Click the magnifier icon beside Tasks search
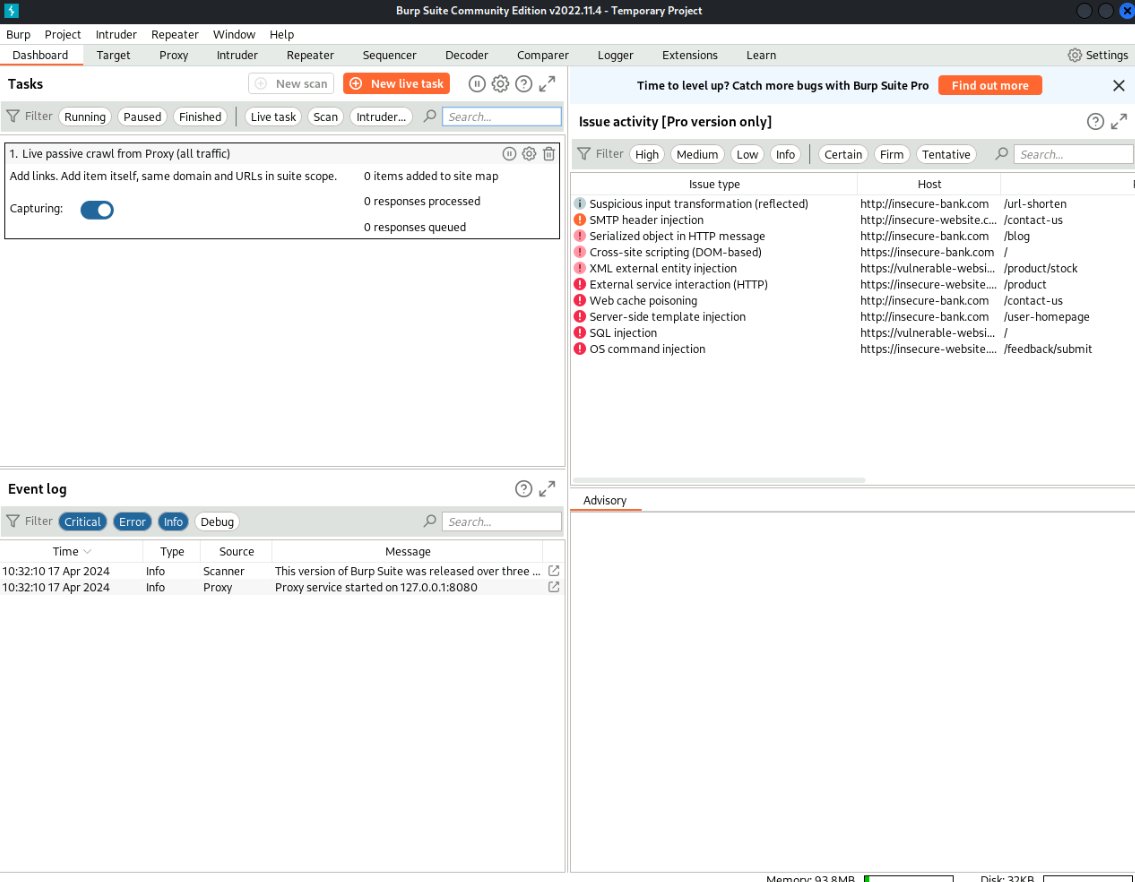This screenshot has width=1135, height=882. [430, 116]
